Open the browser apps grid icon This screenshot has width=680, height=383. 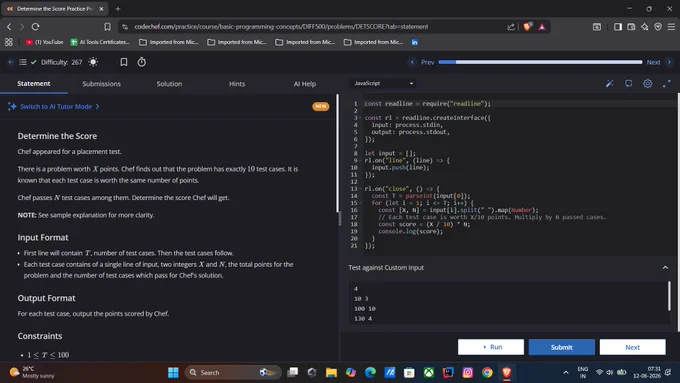tap(9, 42)
